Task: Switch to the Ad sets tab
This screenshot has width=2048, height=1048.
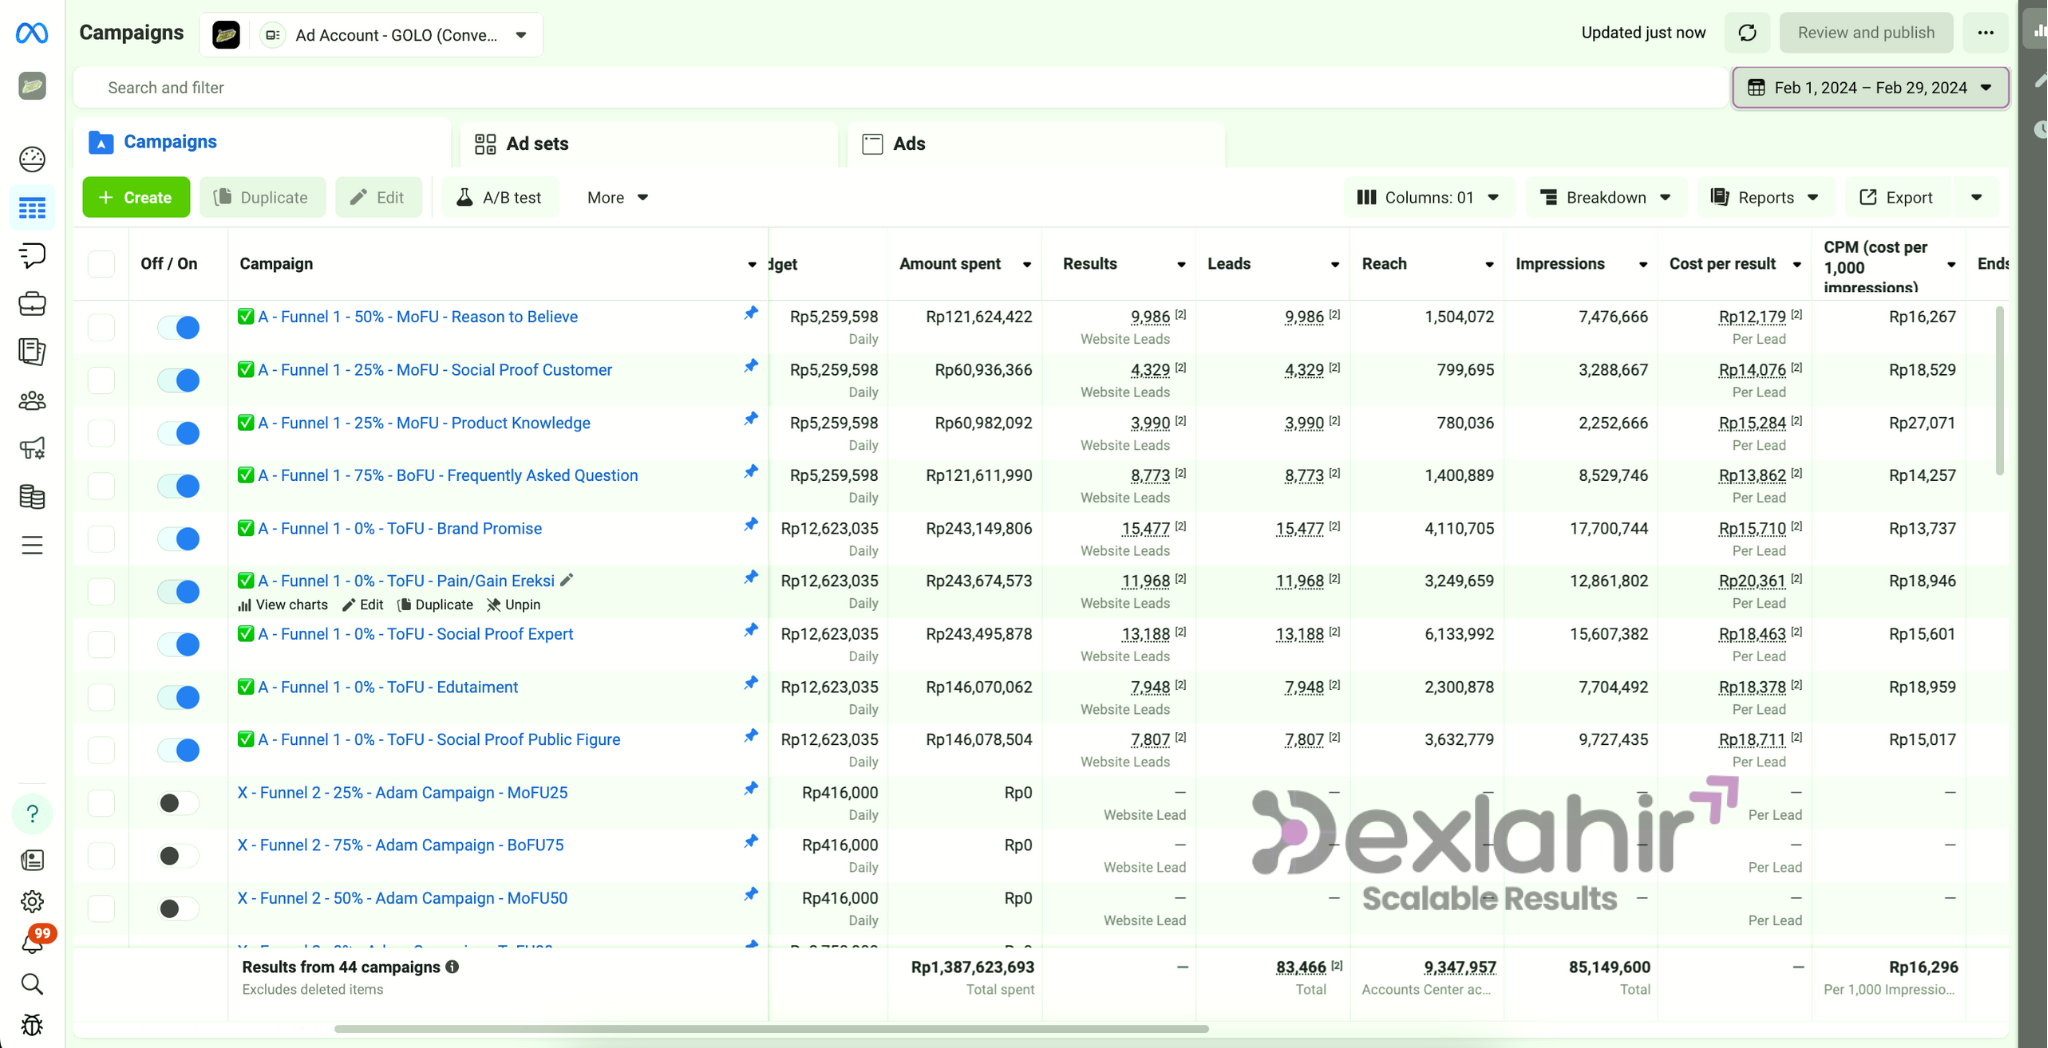Action: click(536, 144)
